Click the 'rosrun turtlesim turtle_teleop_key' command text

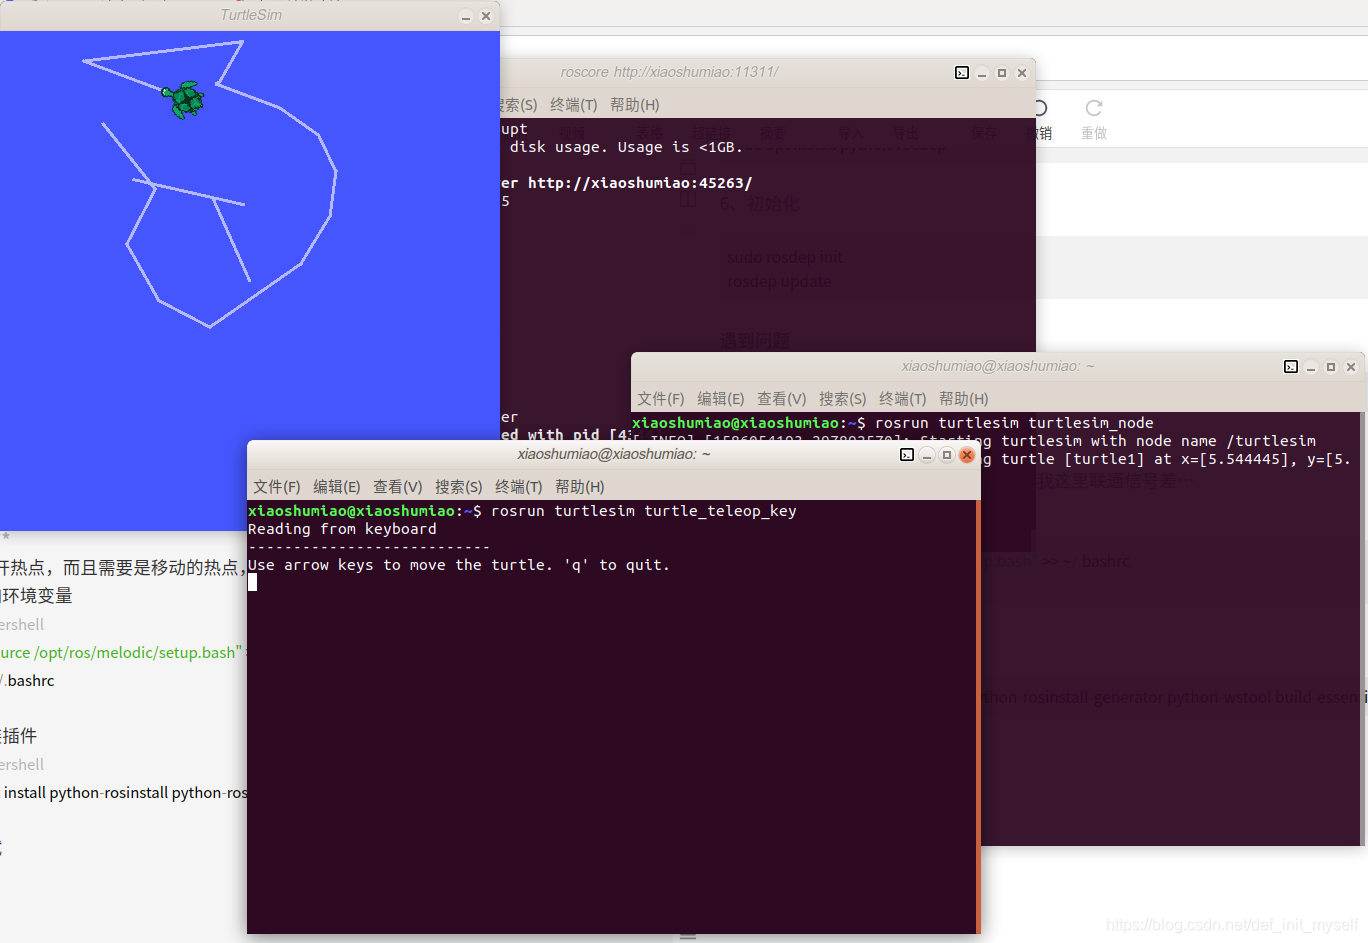(644, 511)
